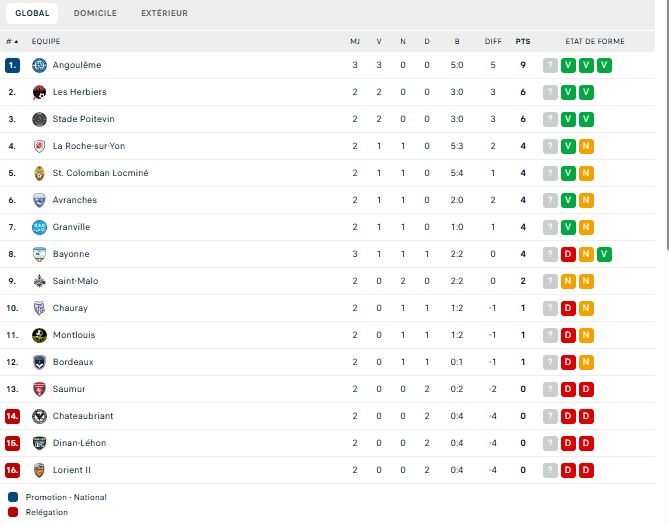Select the Granville club badge
The width and height of the screenshot is (669, 525).
point(39,227)
